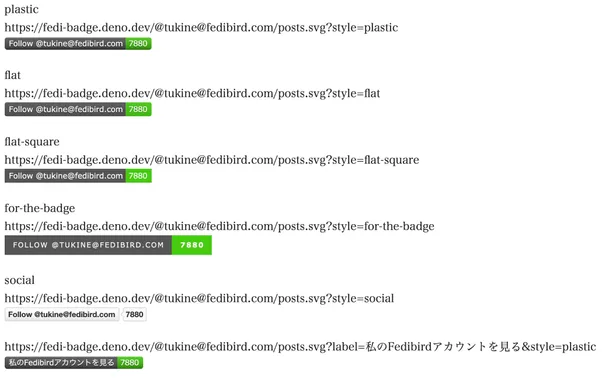The image size is (602, 383).
Task: Click the flat style Follow @tukine badge
Action: click(65, 109)
